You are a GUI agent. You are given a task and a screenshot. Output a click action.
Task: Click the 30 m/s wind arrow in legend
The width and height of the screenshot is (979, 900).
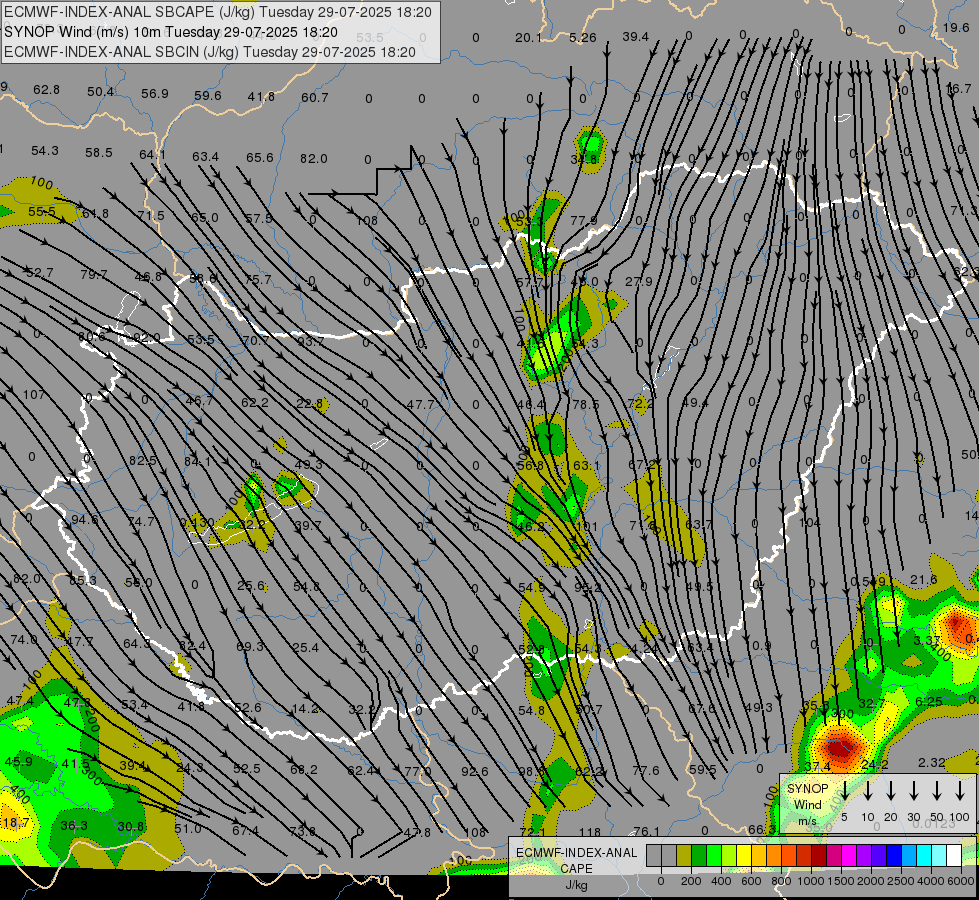[913, 791]
